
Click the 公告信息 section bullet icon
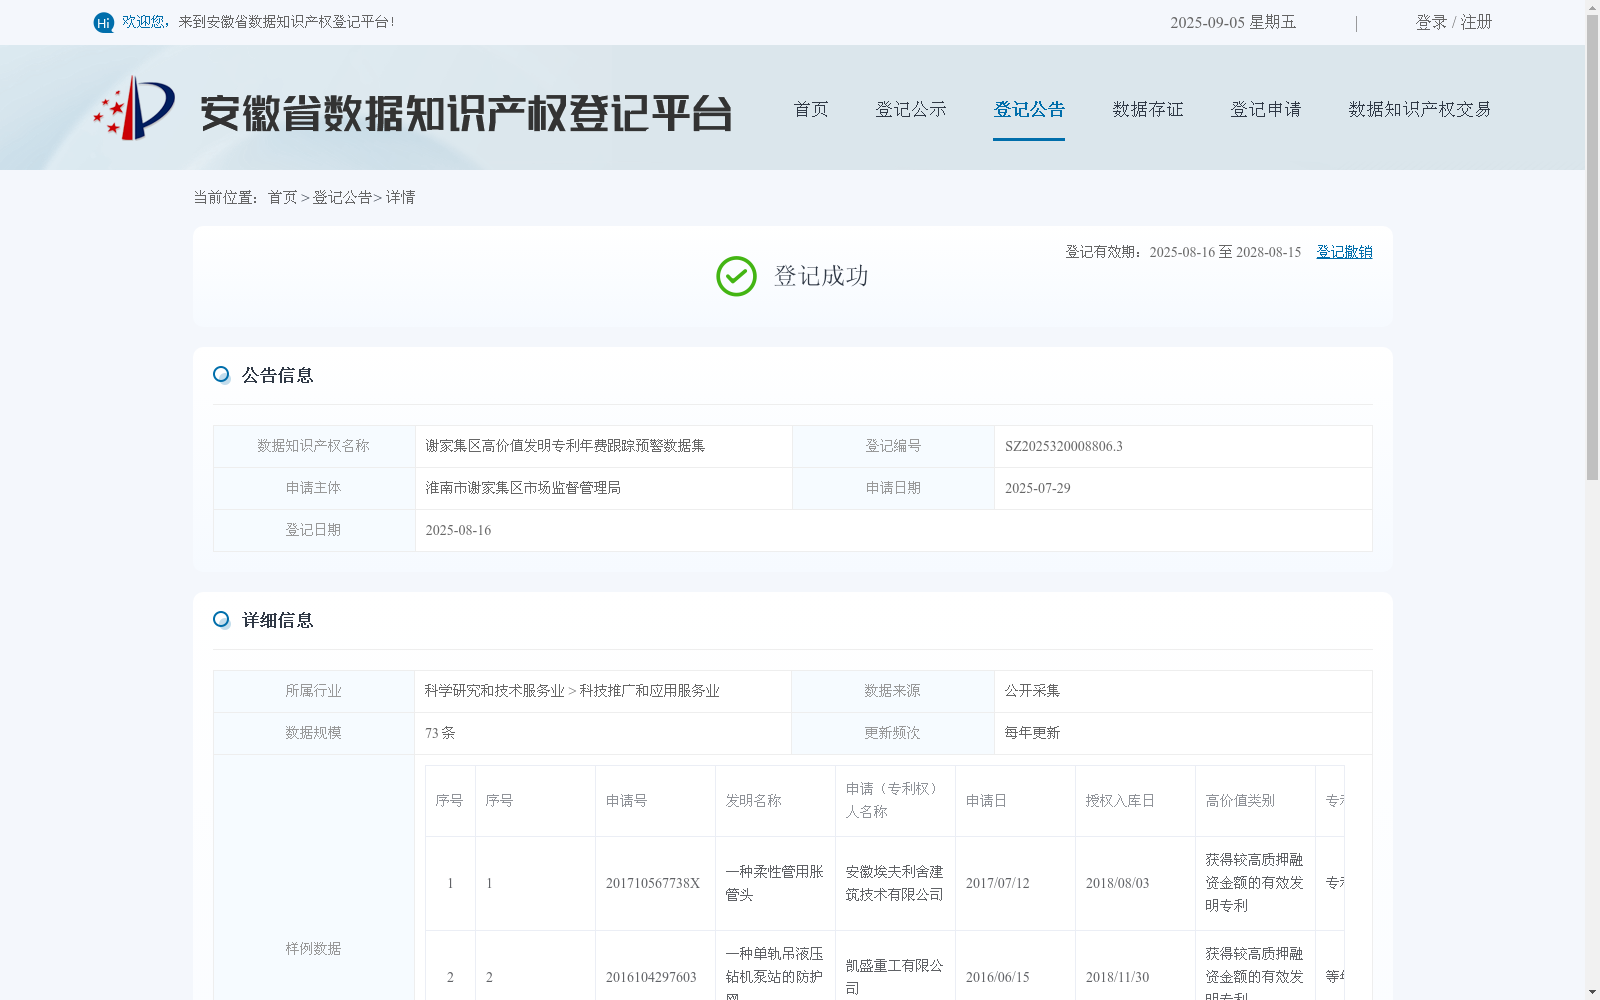coord(221,374)
